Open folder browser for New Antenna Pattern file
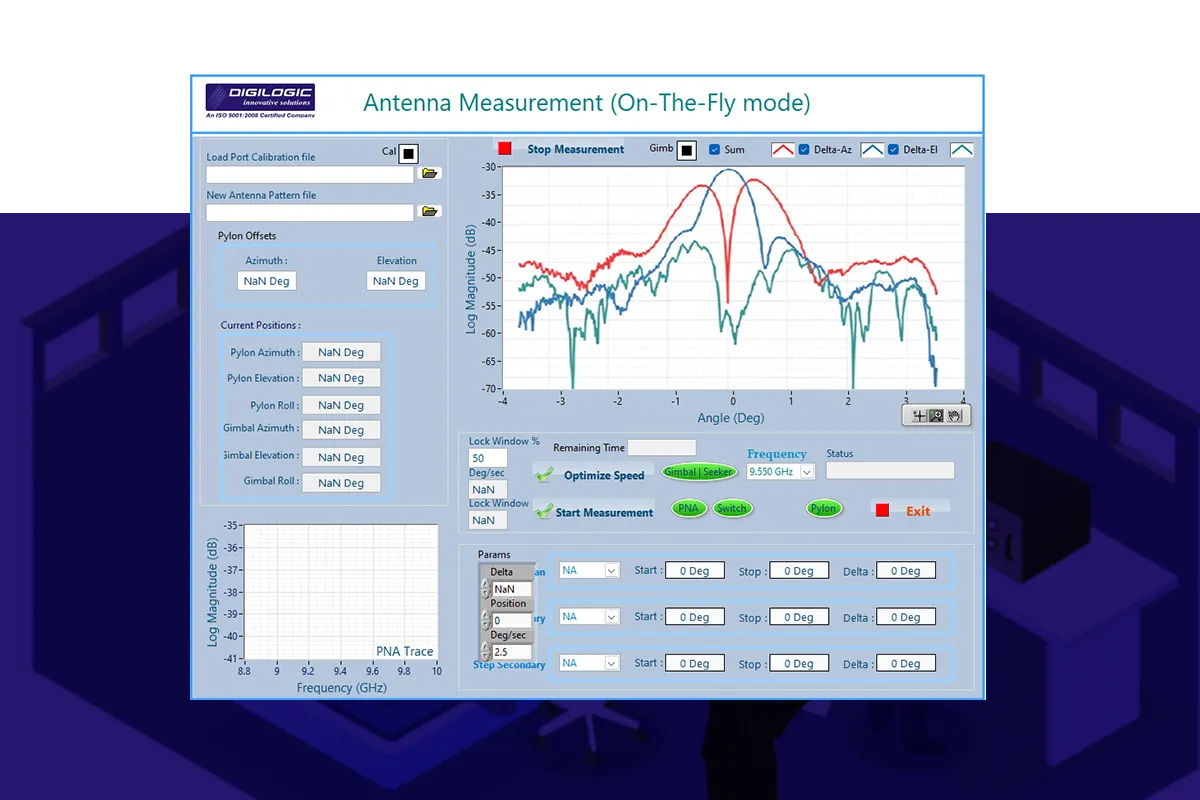The height and width of the screenshot is (800, 1200). (x=430, y=211)
